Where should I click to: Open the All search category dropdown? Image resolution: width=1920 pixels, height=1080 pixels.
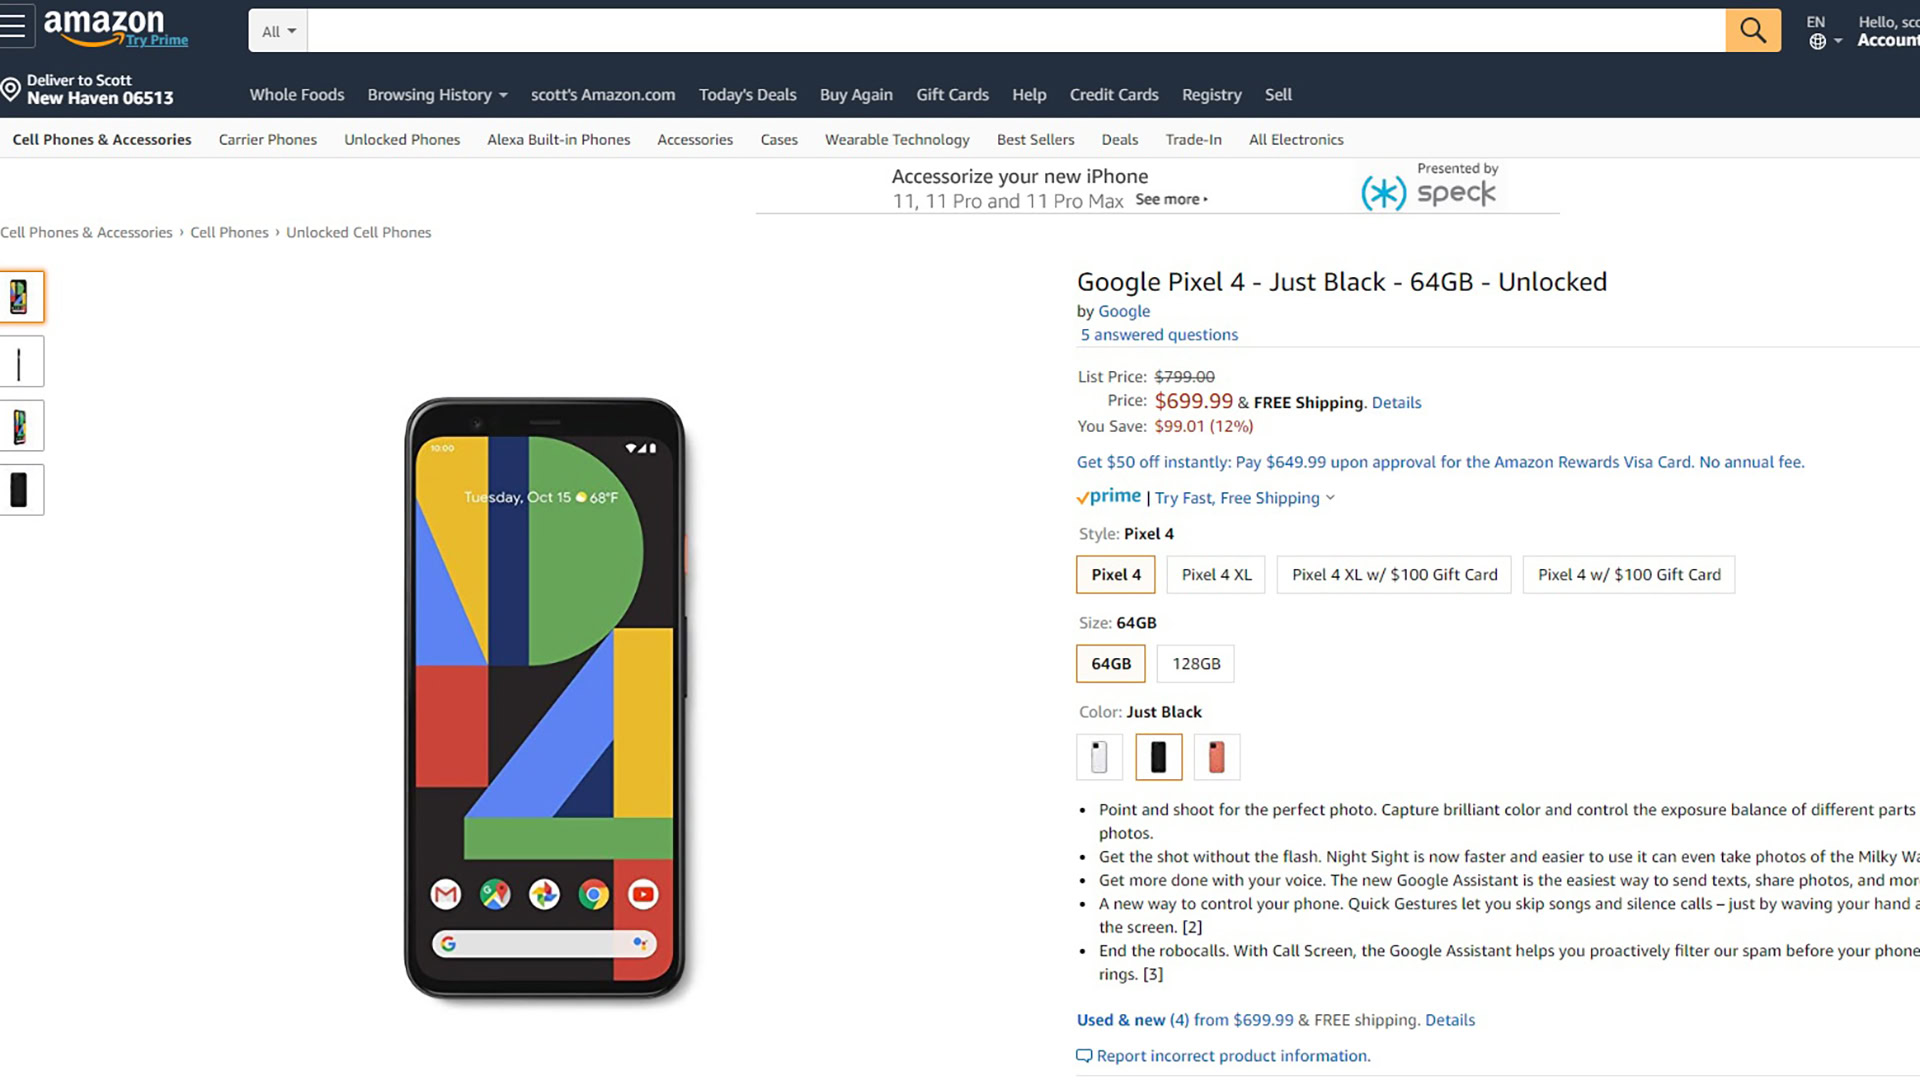(278, 31)
